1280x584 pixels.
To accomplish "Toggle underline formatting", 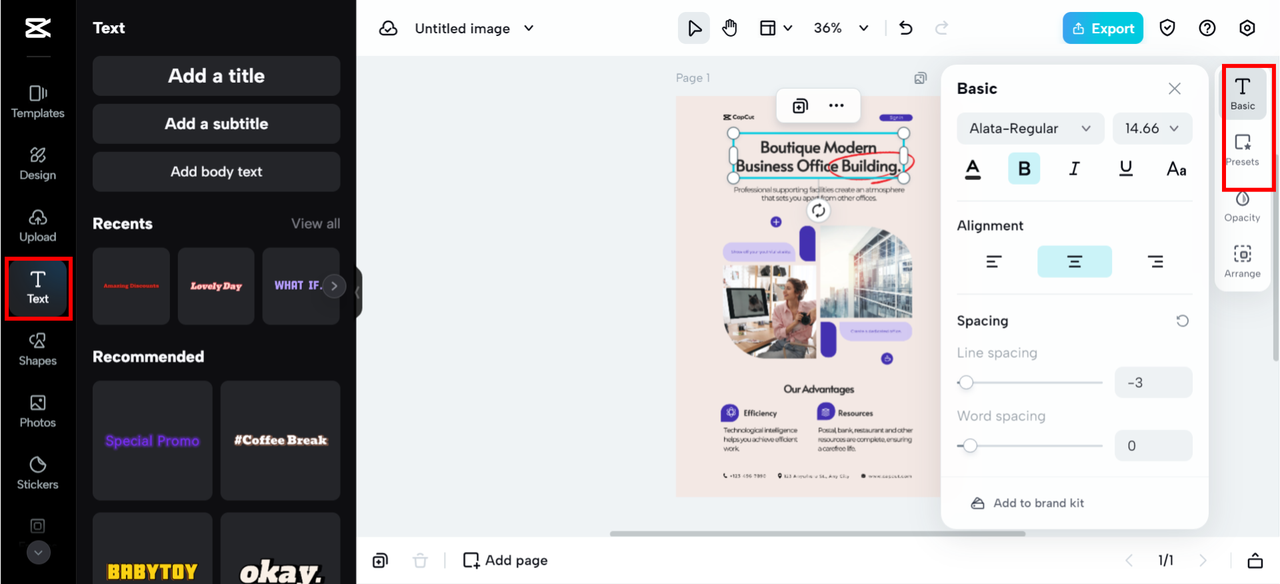I will coord(1126,169).
